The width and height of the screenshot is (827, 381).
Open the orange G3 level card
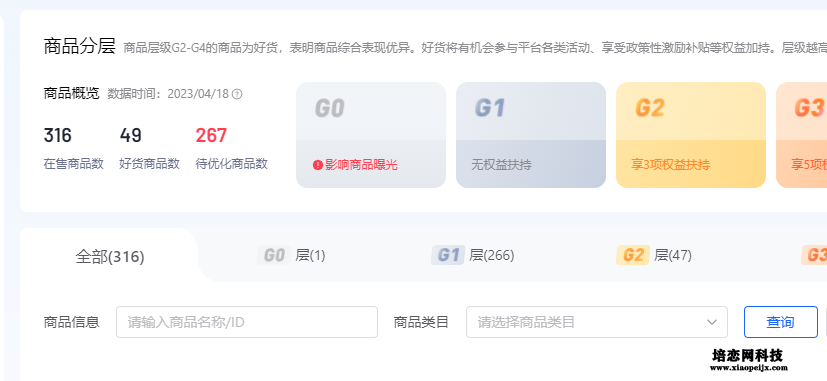click(x=802, y=135)
